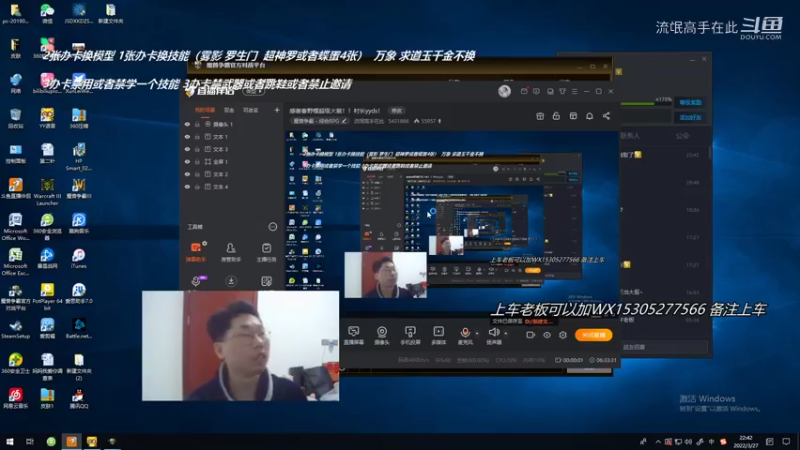The width and height of the screenshot is (800, 450).
Task: Toggle visibility of 摄像头 1 source
Action: pyautogui.click(x=187, y=124)
